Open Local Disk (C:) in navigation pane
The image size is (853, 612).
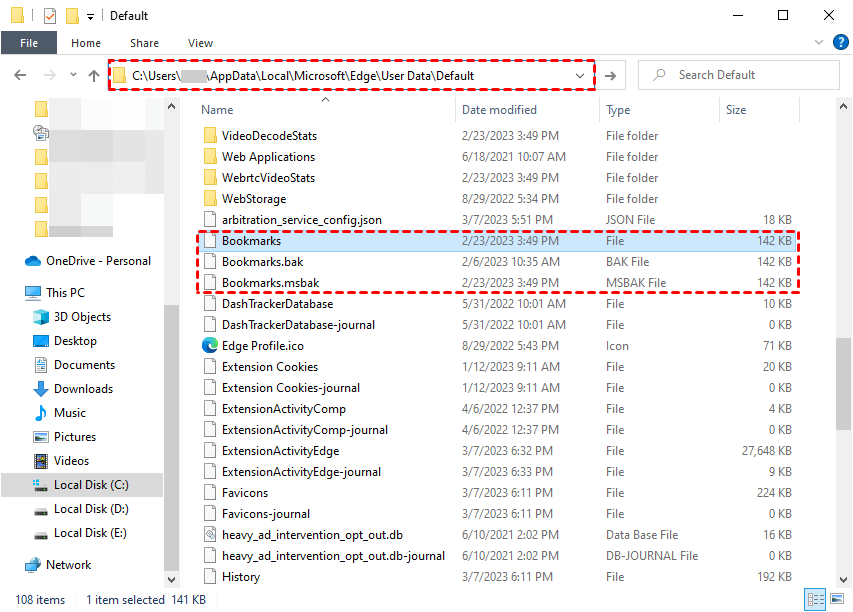point(82,485)
